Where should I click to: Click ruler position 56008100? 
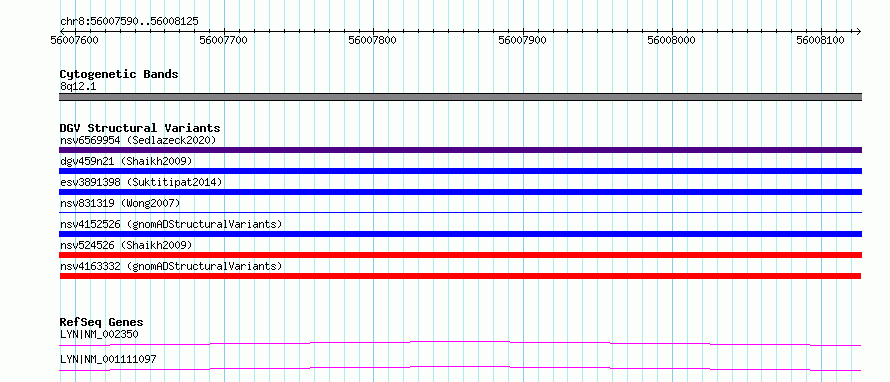[x=821, y=40]
